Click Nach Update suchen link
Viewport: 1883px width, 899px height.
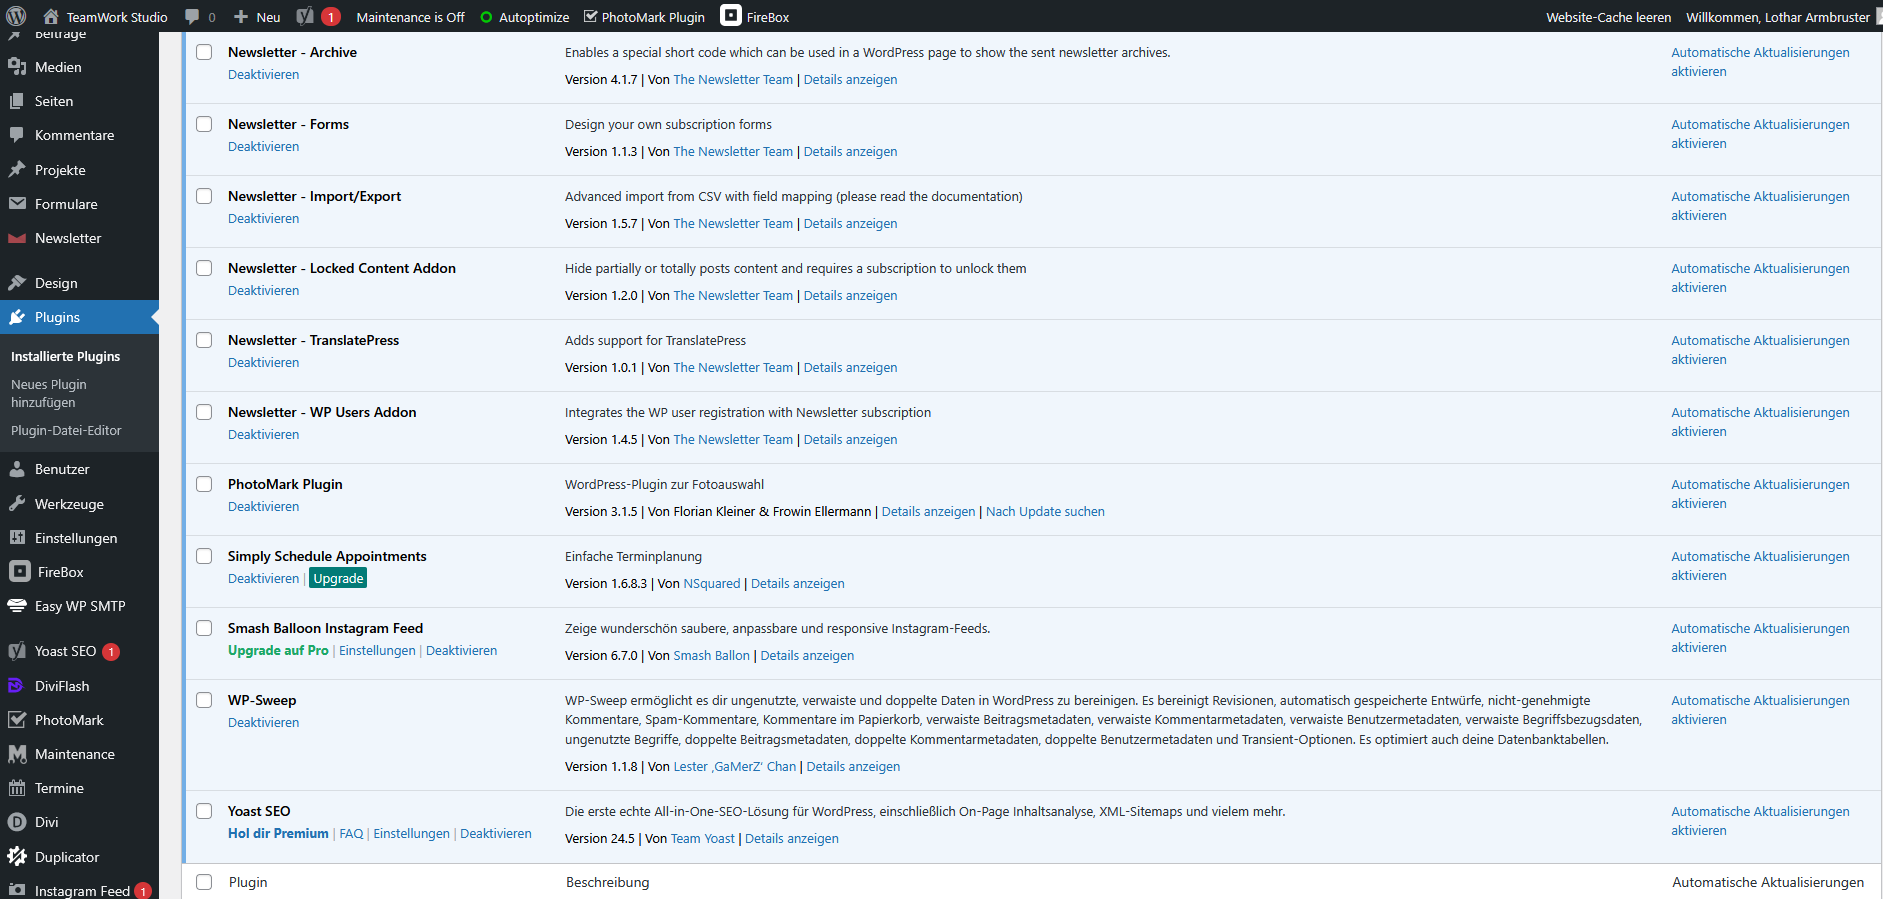(x=1045, y=511)
